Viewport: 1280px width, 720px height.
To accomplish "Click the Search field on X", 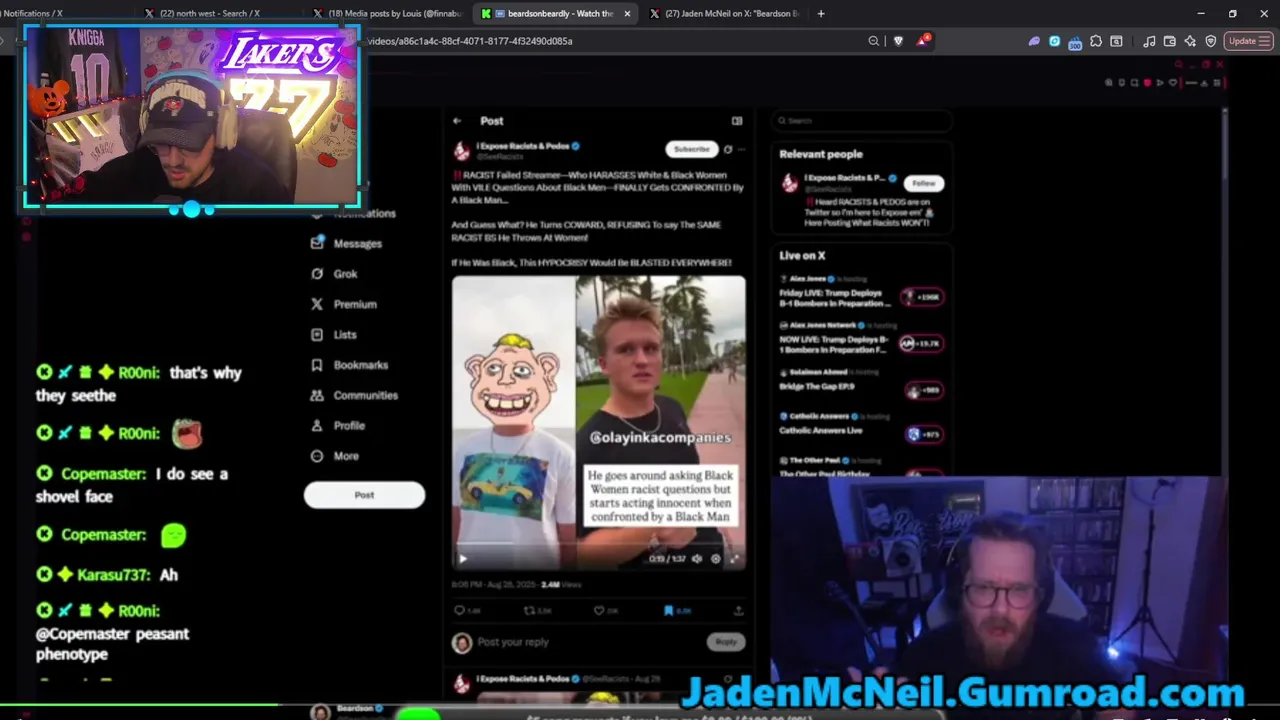I will tap(862, 121).
